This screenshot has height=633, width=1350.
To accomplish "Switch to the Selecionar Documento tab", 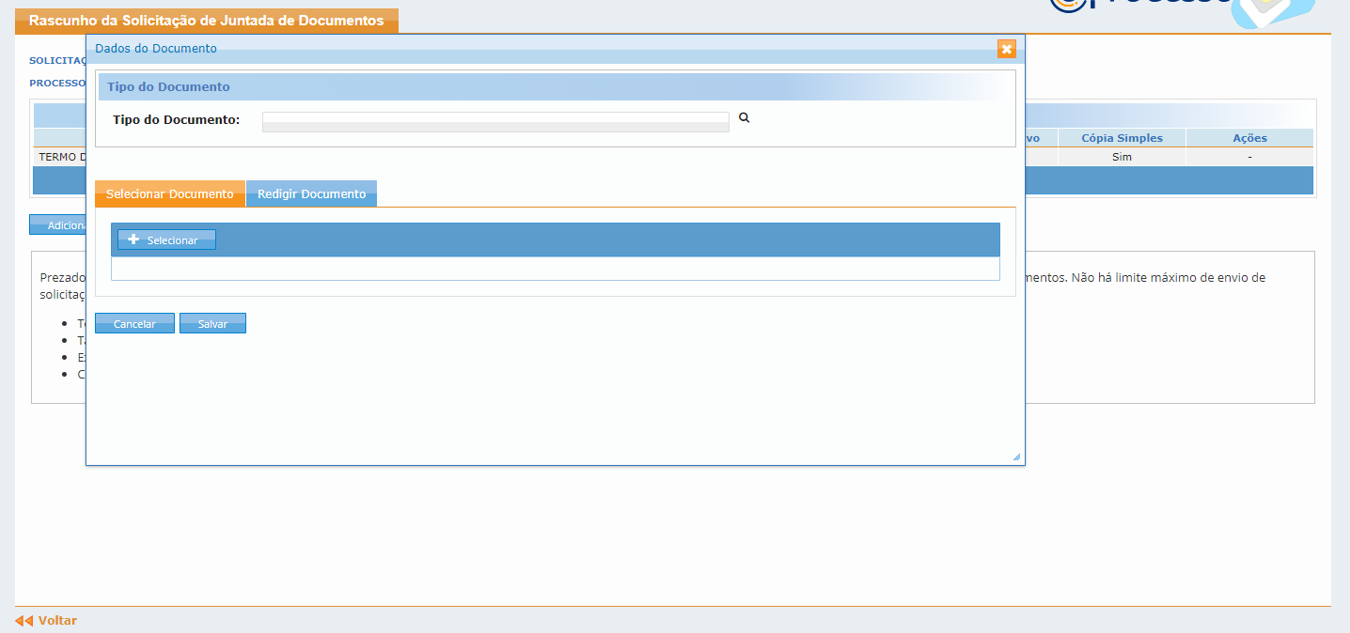I will [170, 194].
